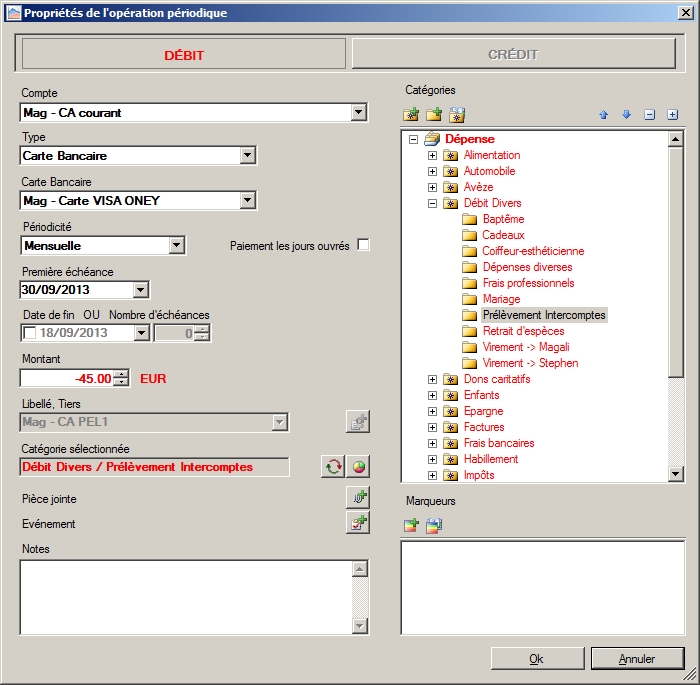The height and width of the screenshot is (685, 700).
Task: Click the Dépense root folder icon
Action: coord(432,139)
